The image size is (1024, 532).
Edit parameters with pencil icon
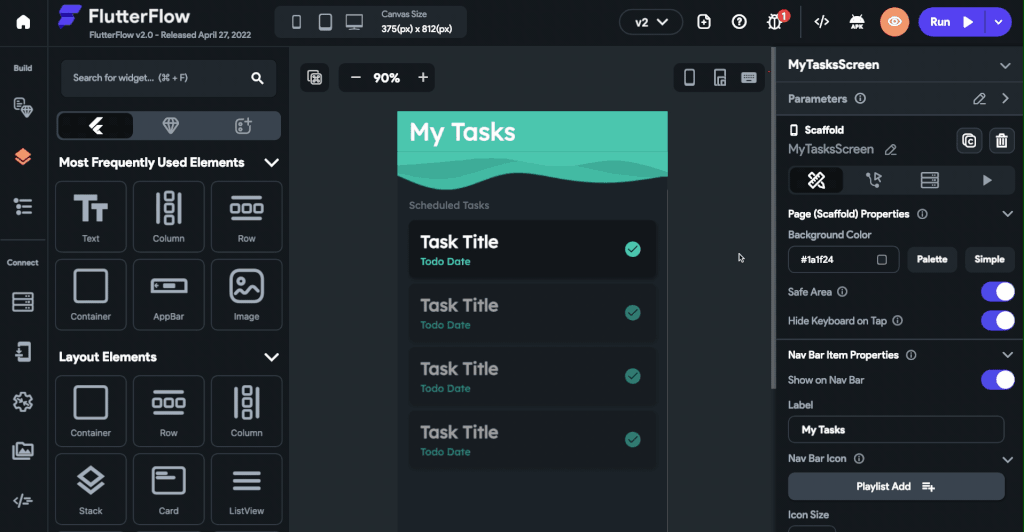979,99
